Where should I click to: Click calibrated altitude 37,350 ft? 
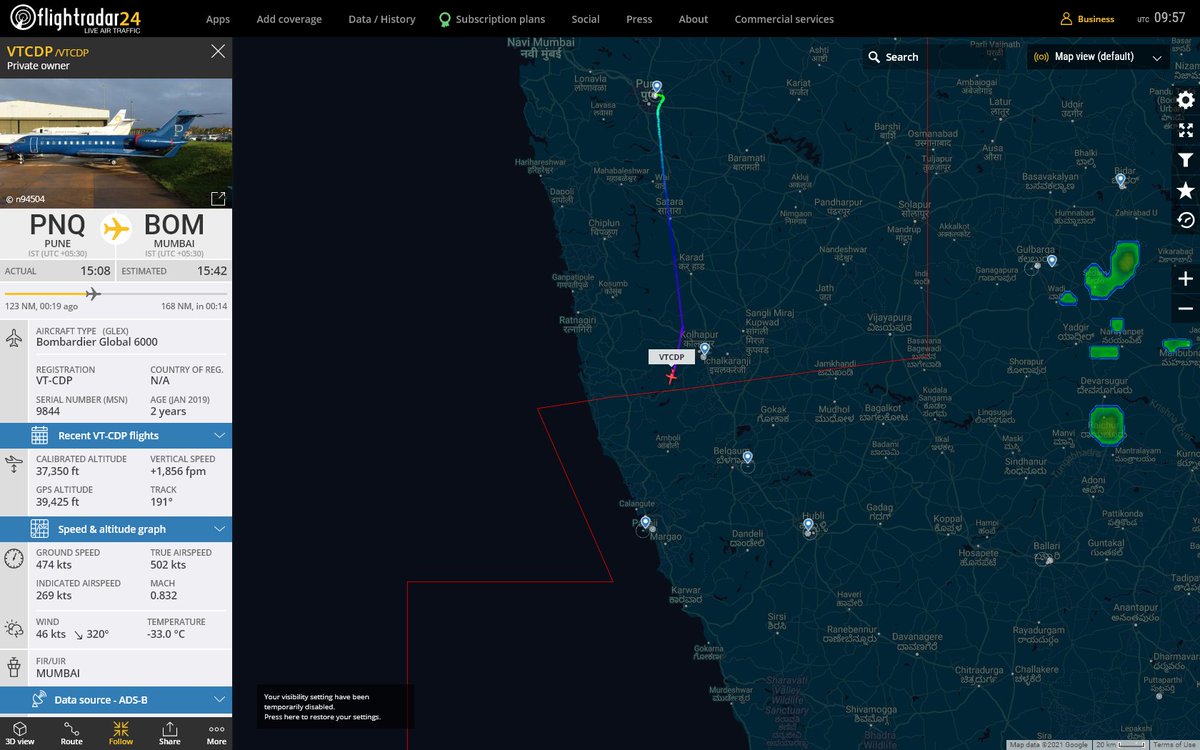click(x=57, y=470)
